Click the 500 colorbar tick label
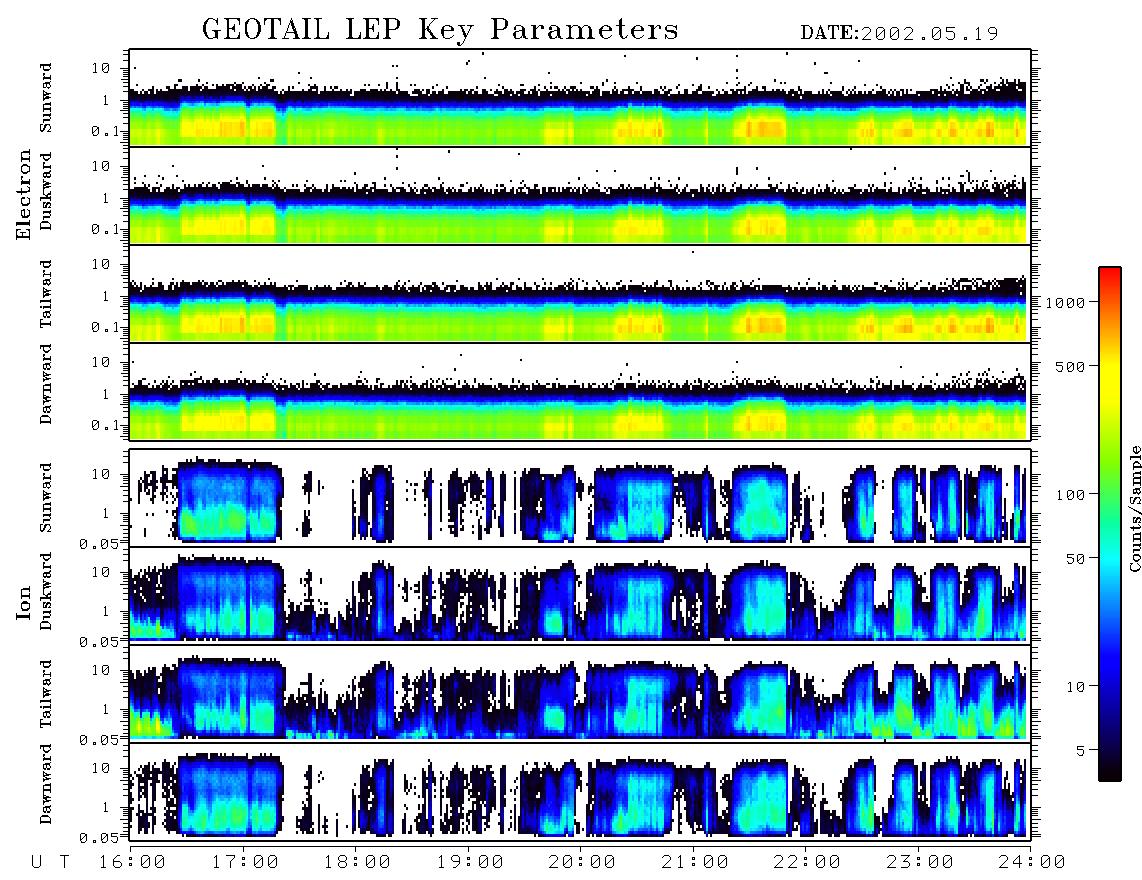 [1071, 367]
